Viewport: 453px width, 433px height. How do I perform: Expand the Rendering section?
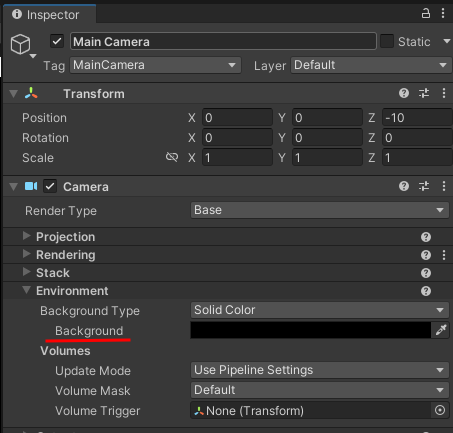pos(26,254)
